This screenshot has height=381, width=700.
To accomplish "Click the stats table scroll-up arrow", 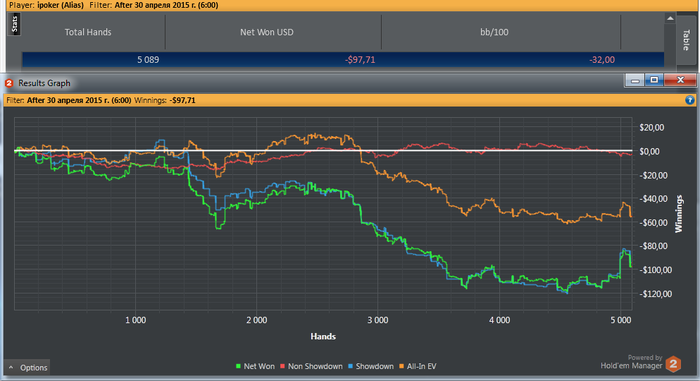I will coord(670,18).
